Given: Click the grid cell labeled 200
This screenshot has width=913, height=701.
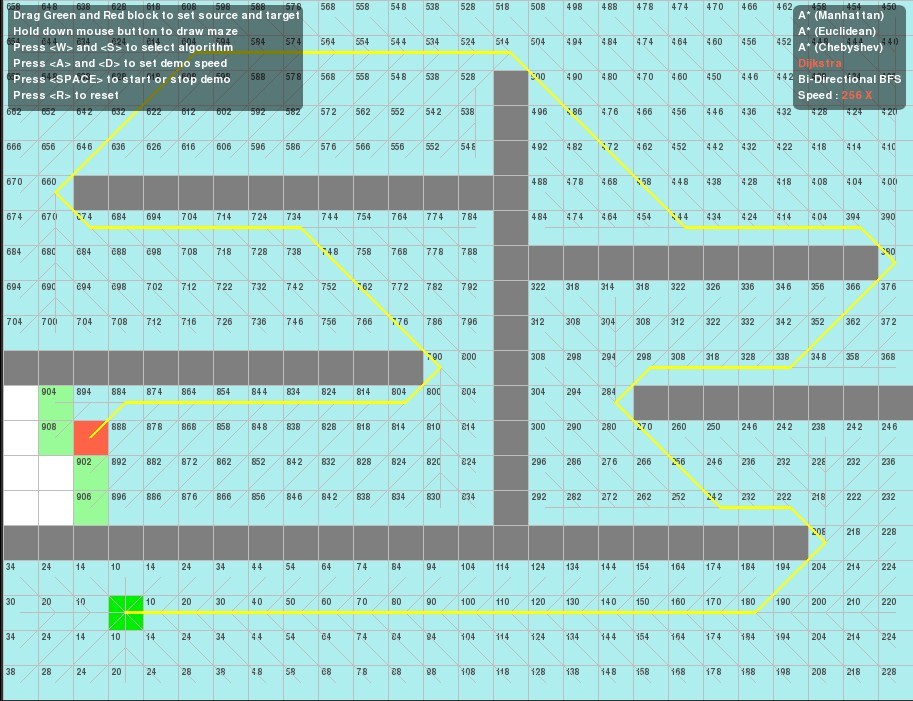Looking at the screenshot, I should (x=826, y=613).
